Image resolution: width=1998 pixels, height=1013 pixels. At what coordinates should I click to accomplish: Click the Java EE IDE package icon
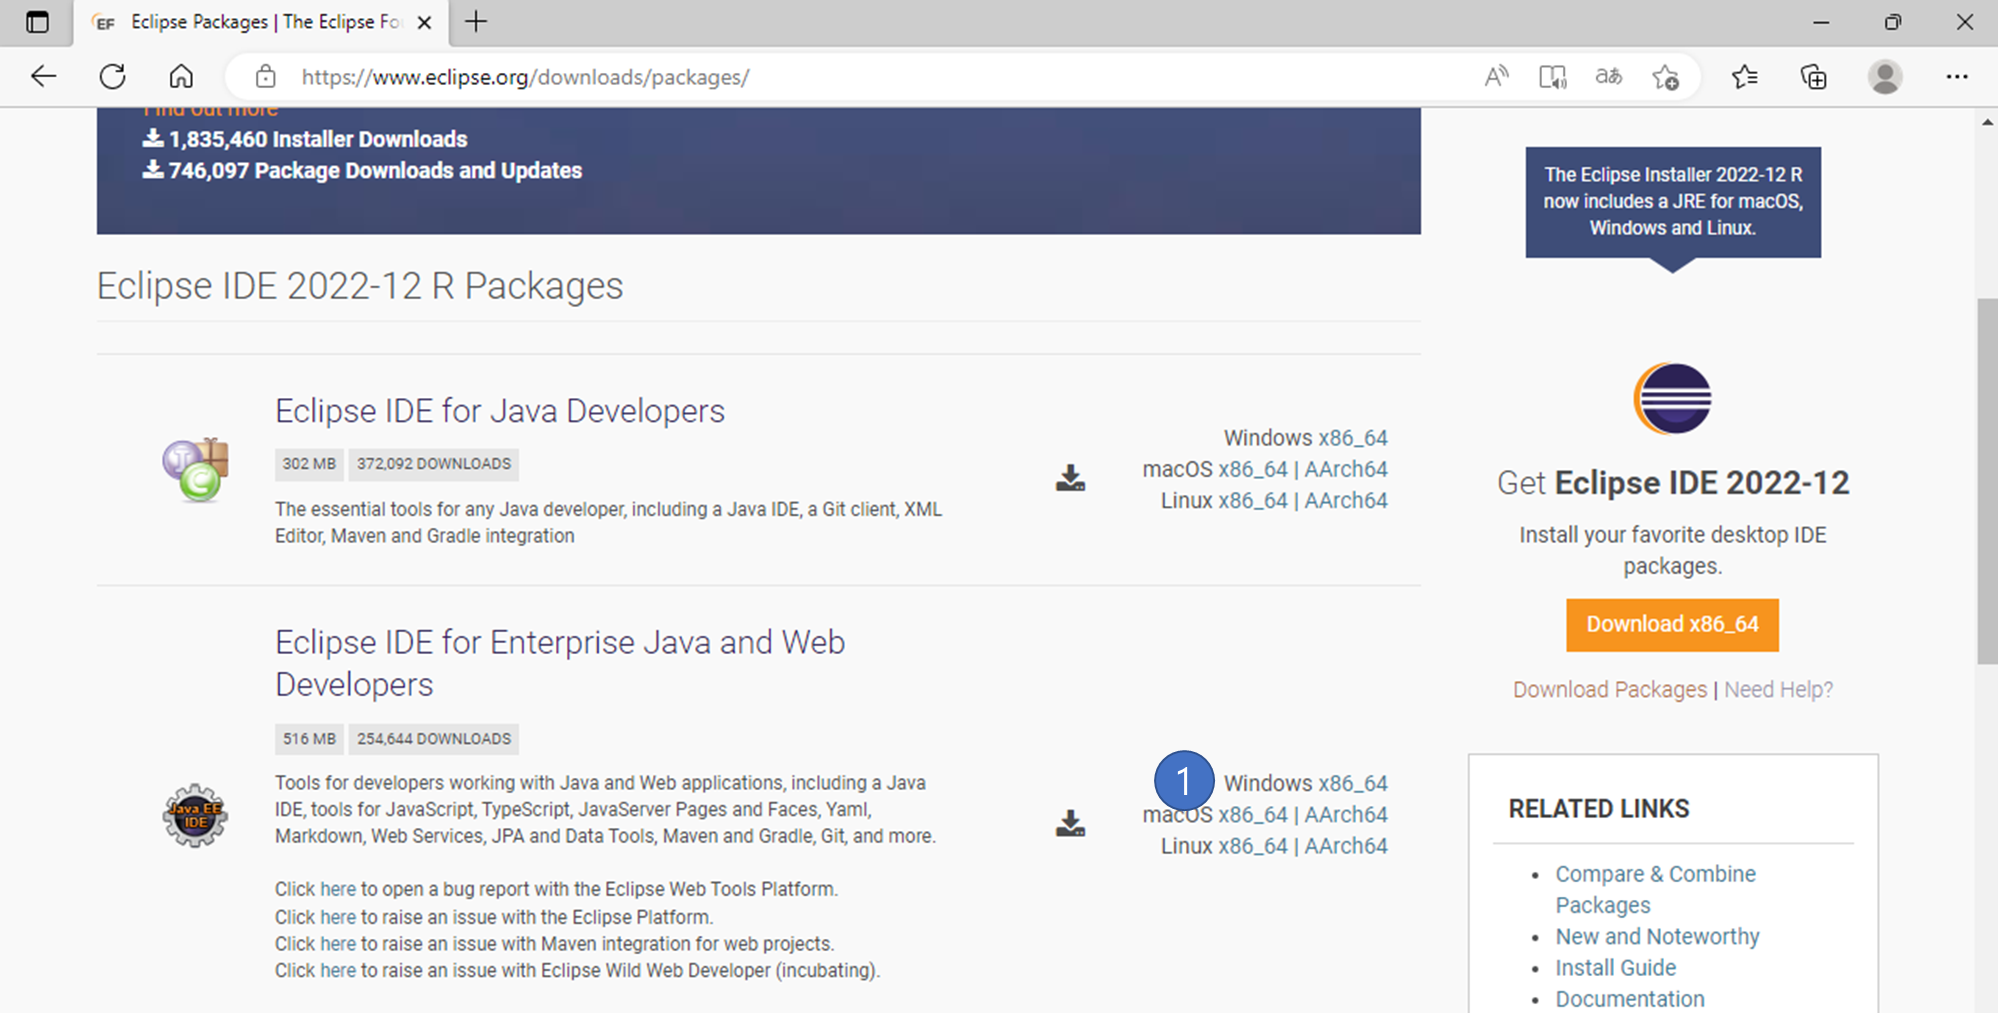195,815
